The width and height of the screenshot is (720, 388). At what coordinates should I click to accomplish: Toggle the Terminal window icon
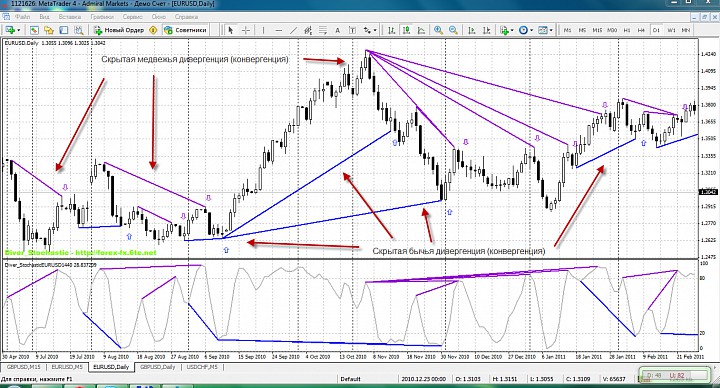pos(64,30)
